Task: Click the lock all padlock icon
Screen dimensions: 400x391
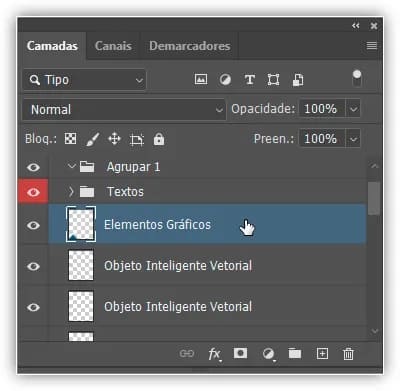Action: point(159,139)
